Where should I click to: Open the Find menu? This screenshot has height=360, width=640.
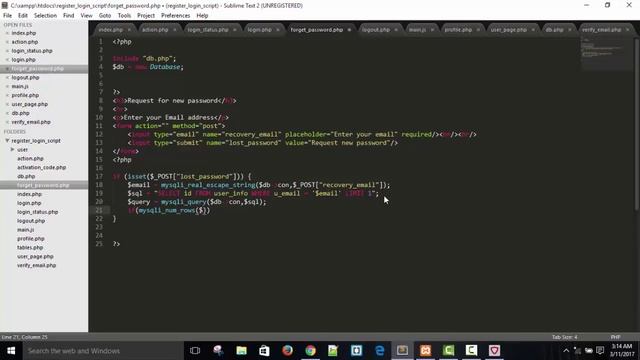(x=69, y=16)
